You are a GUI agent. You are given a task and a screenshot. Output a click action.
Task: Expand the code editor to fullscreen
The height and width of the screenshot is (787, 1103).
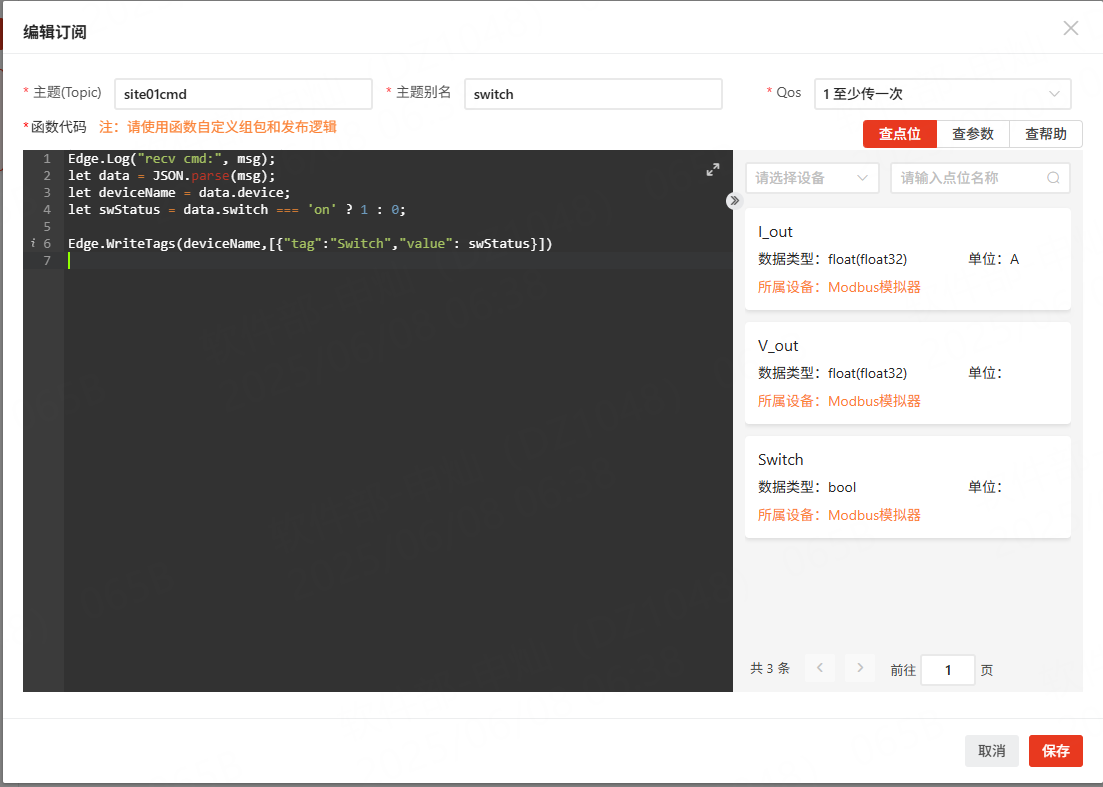(712, 170)
